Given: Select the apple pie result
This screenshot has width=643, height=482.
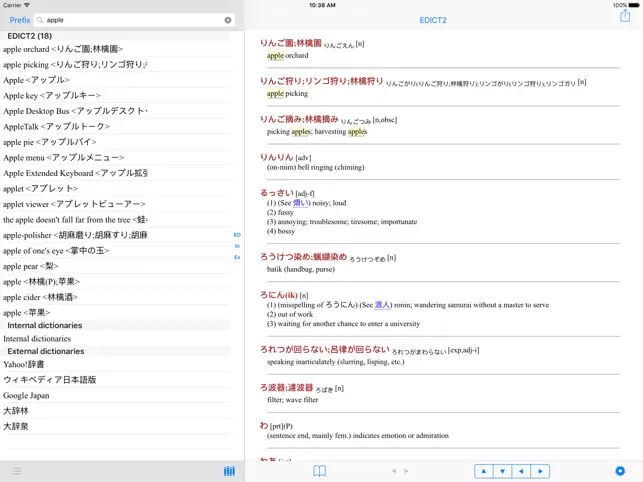Looking at the screenshot, I should 116,142.
